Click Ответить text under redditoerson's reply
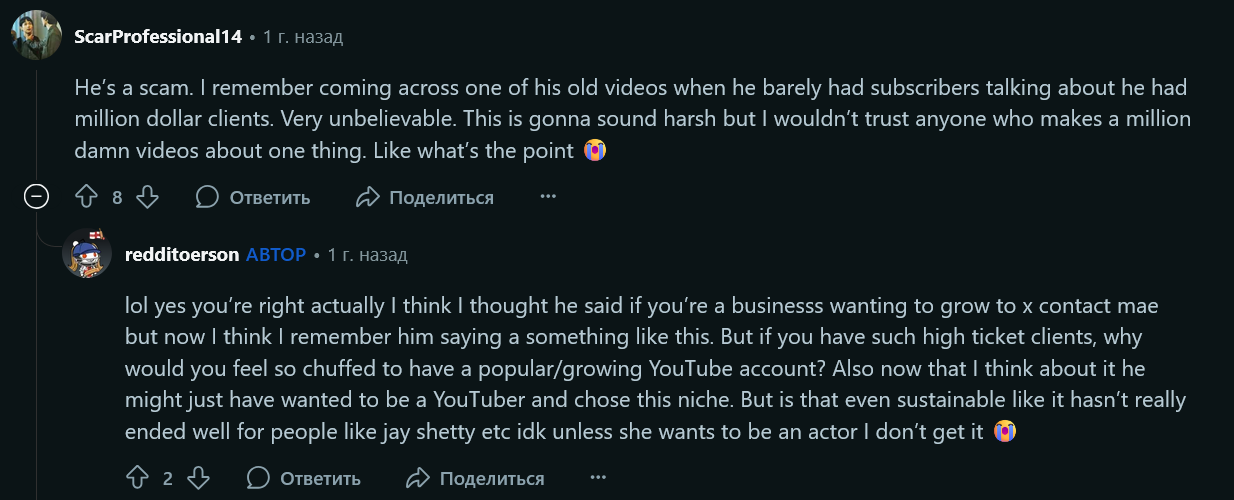Image resolution: width=1234 pixels, height=500 pixels. pyautogui.click(x=320, y=478)
